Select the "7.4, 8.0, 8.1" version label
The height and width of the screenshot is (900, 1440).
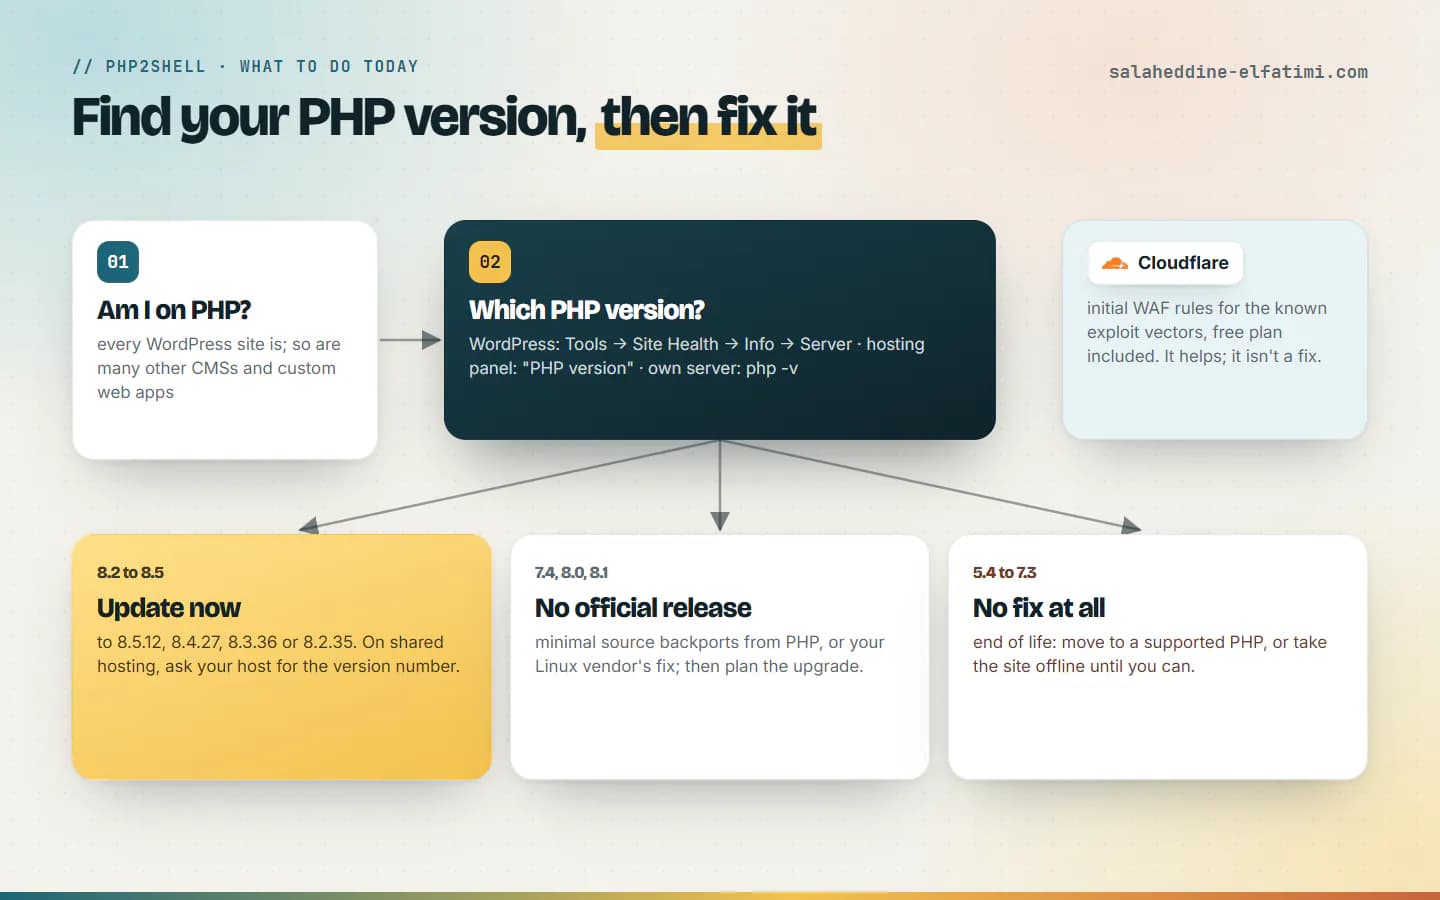(x=571, y=573)
